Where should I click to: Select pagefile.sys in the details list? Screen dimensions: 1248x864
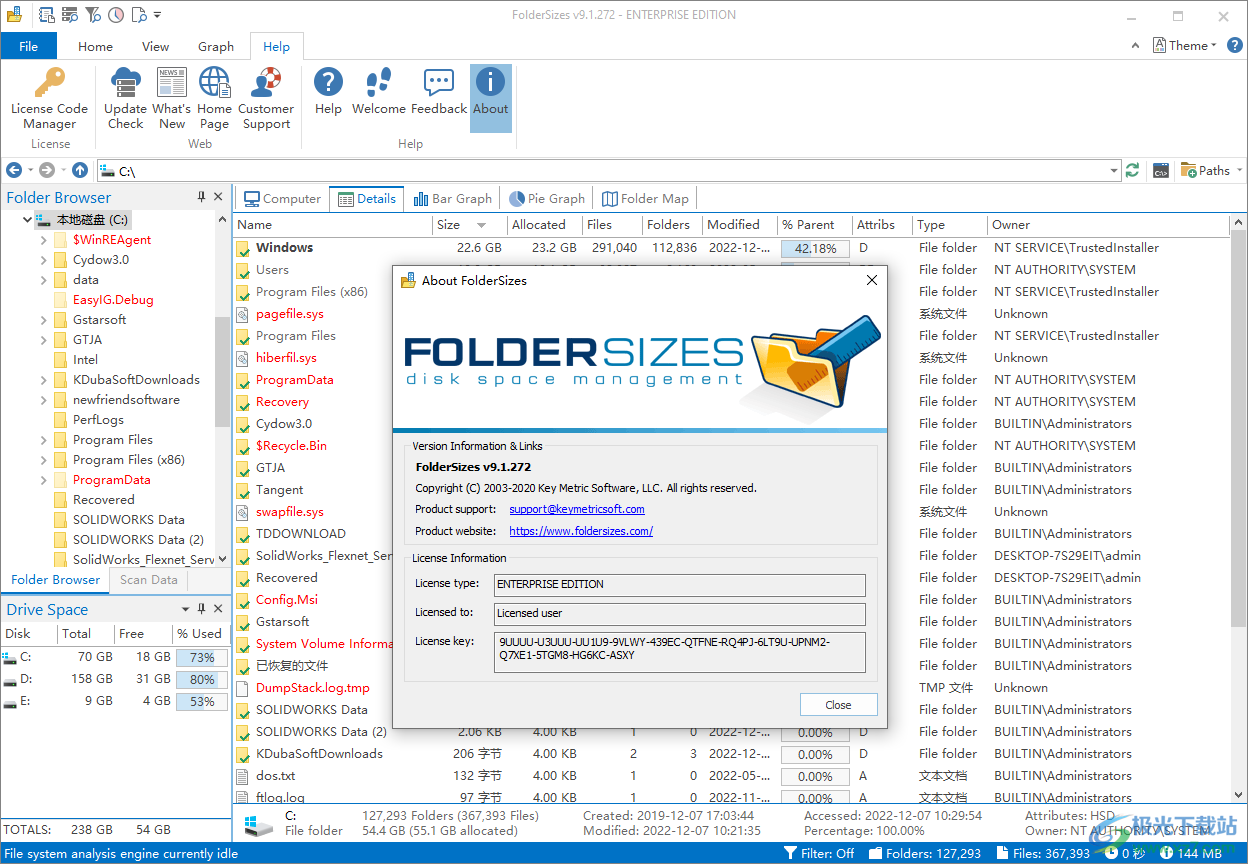point(289,313)
